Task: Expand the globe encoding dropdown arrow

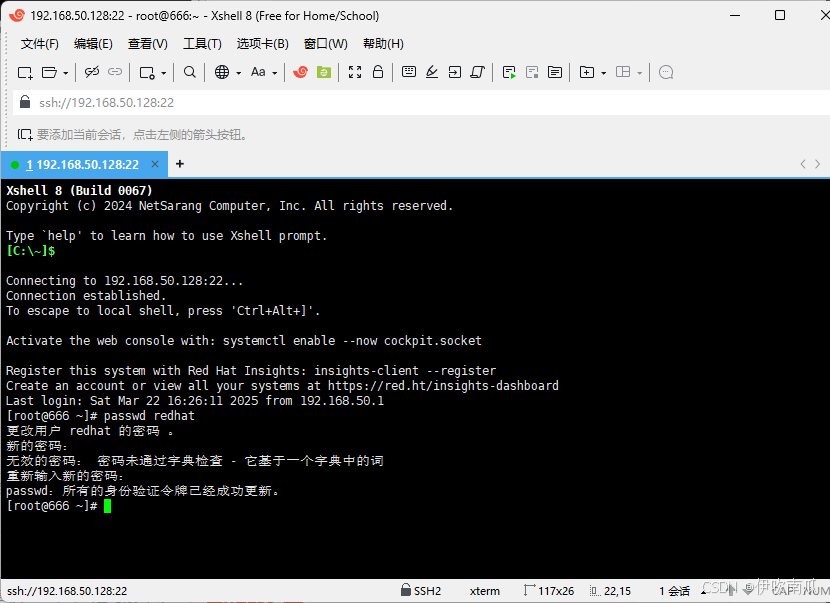Action: tap(239, 73)
